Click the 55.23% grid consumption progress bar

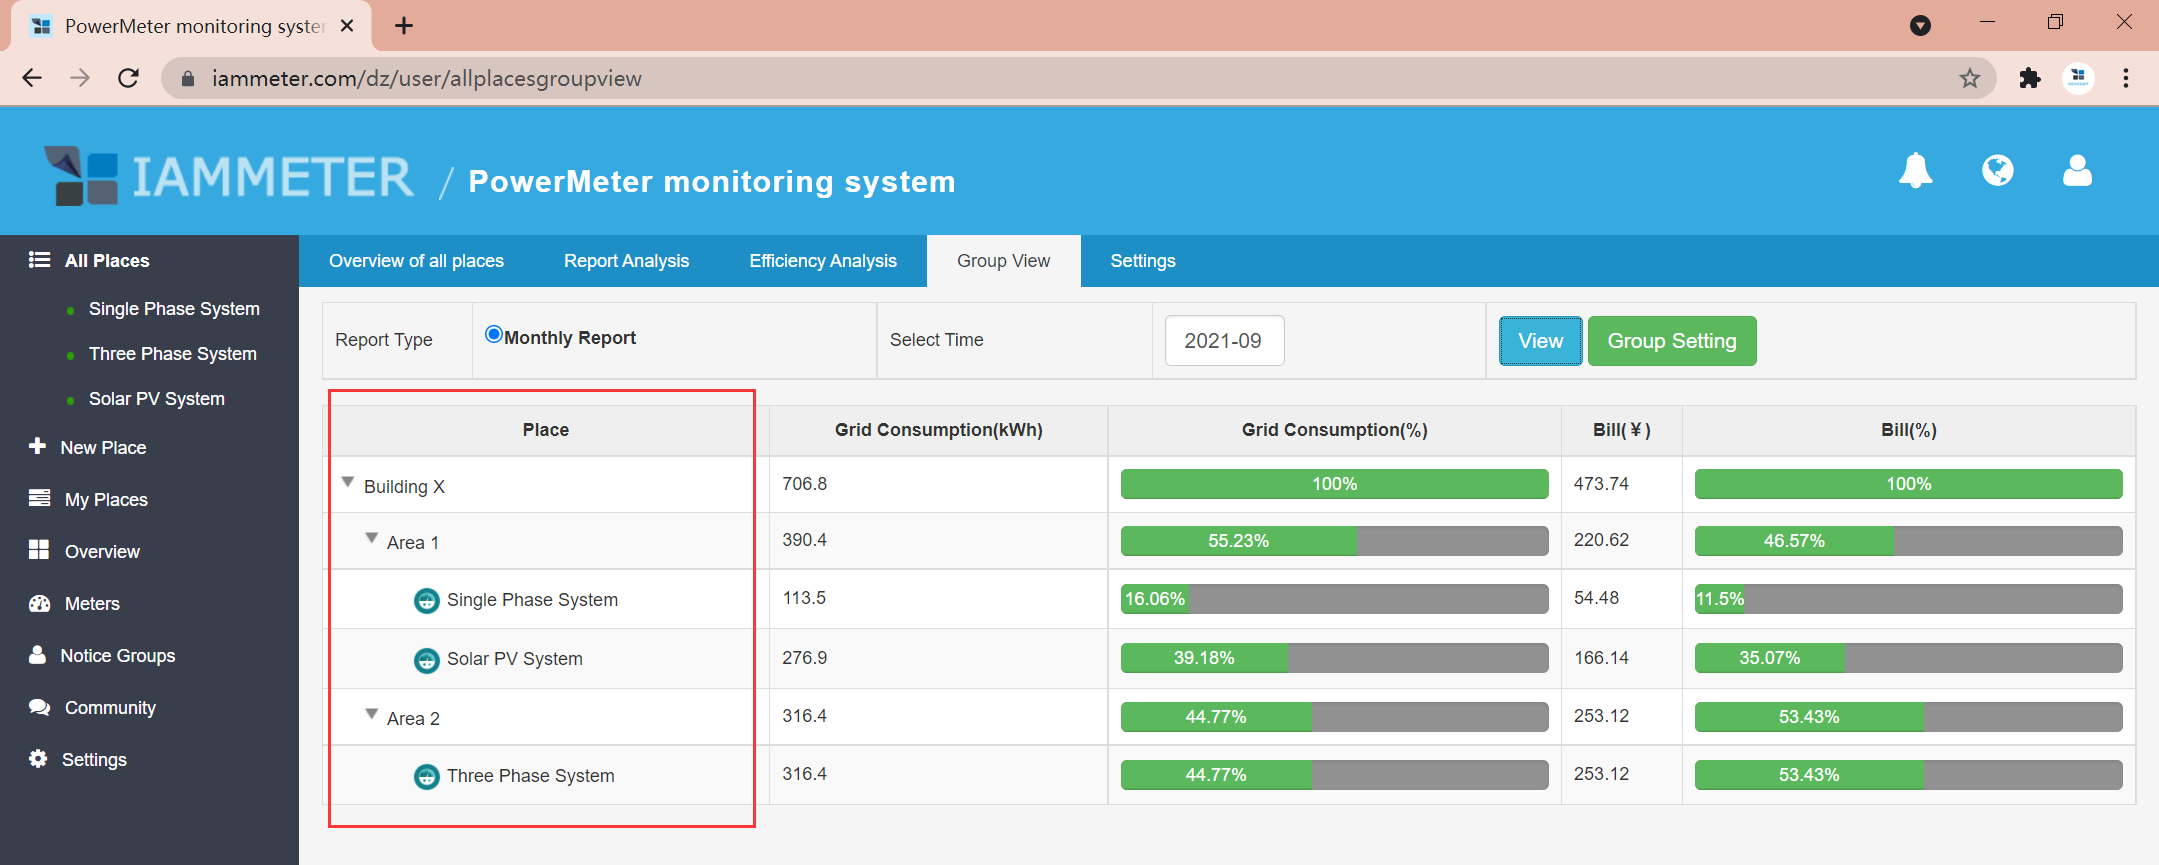[x=1334, y=541]
